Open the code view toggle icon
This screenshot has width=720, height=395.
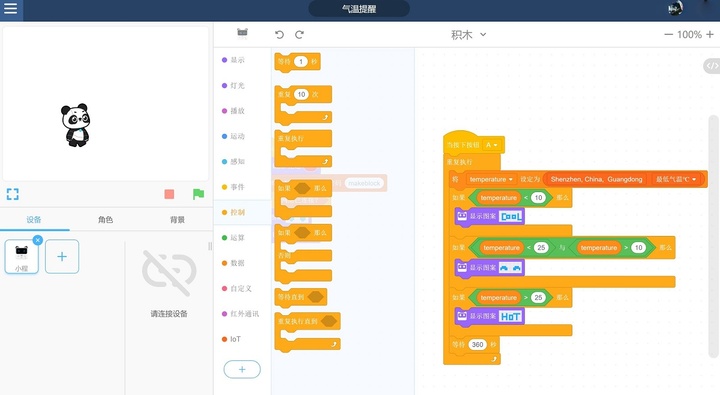pos(712,66)
